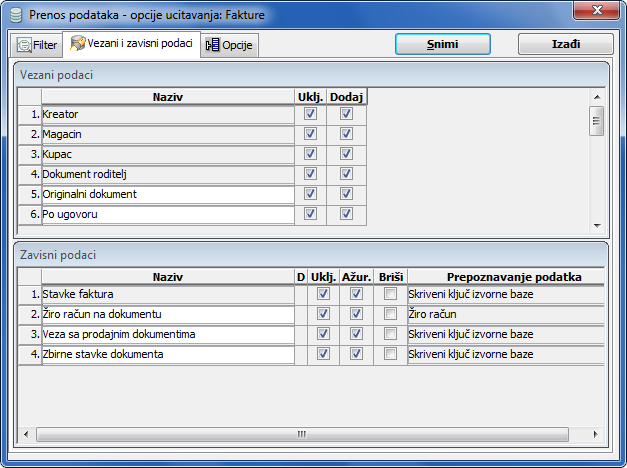
Task: Toggle Uklj. checkbox for Kupac row
Action: point(310,154)
